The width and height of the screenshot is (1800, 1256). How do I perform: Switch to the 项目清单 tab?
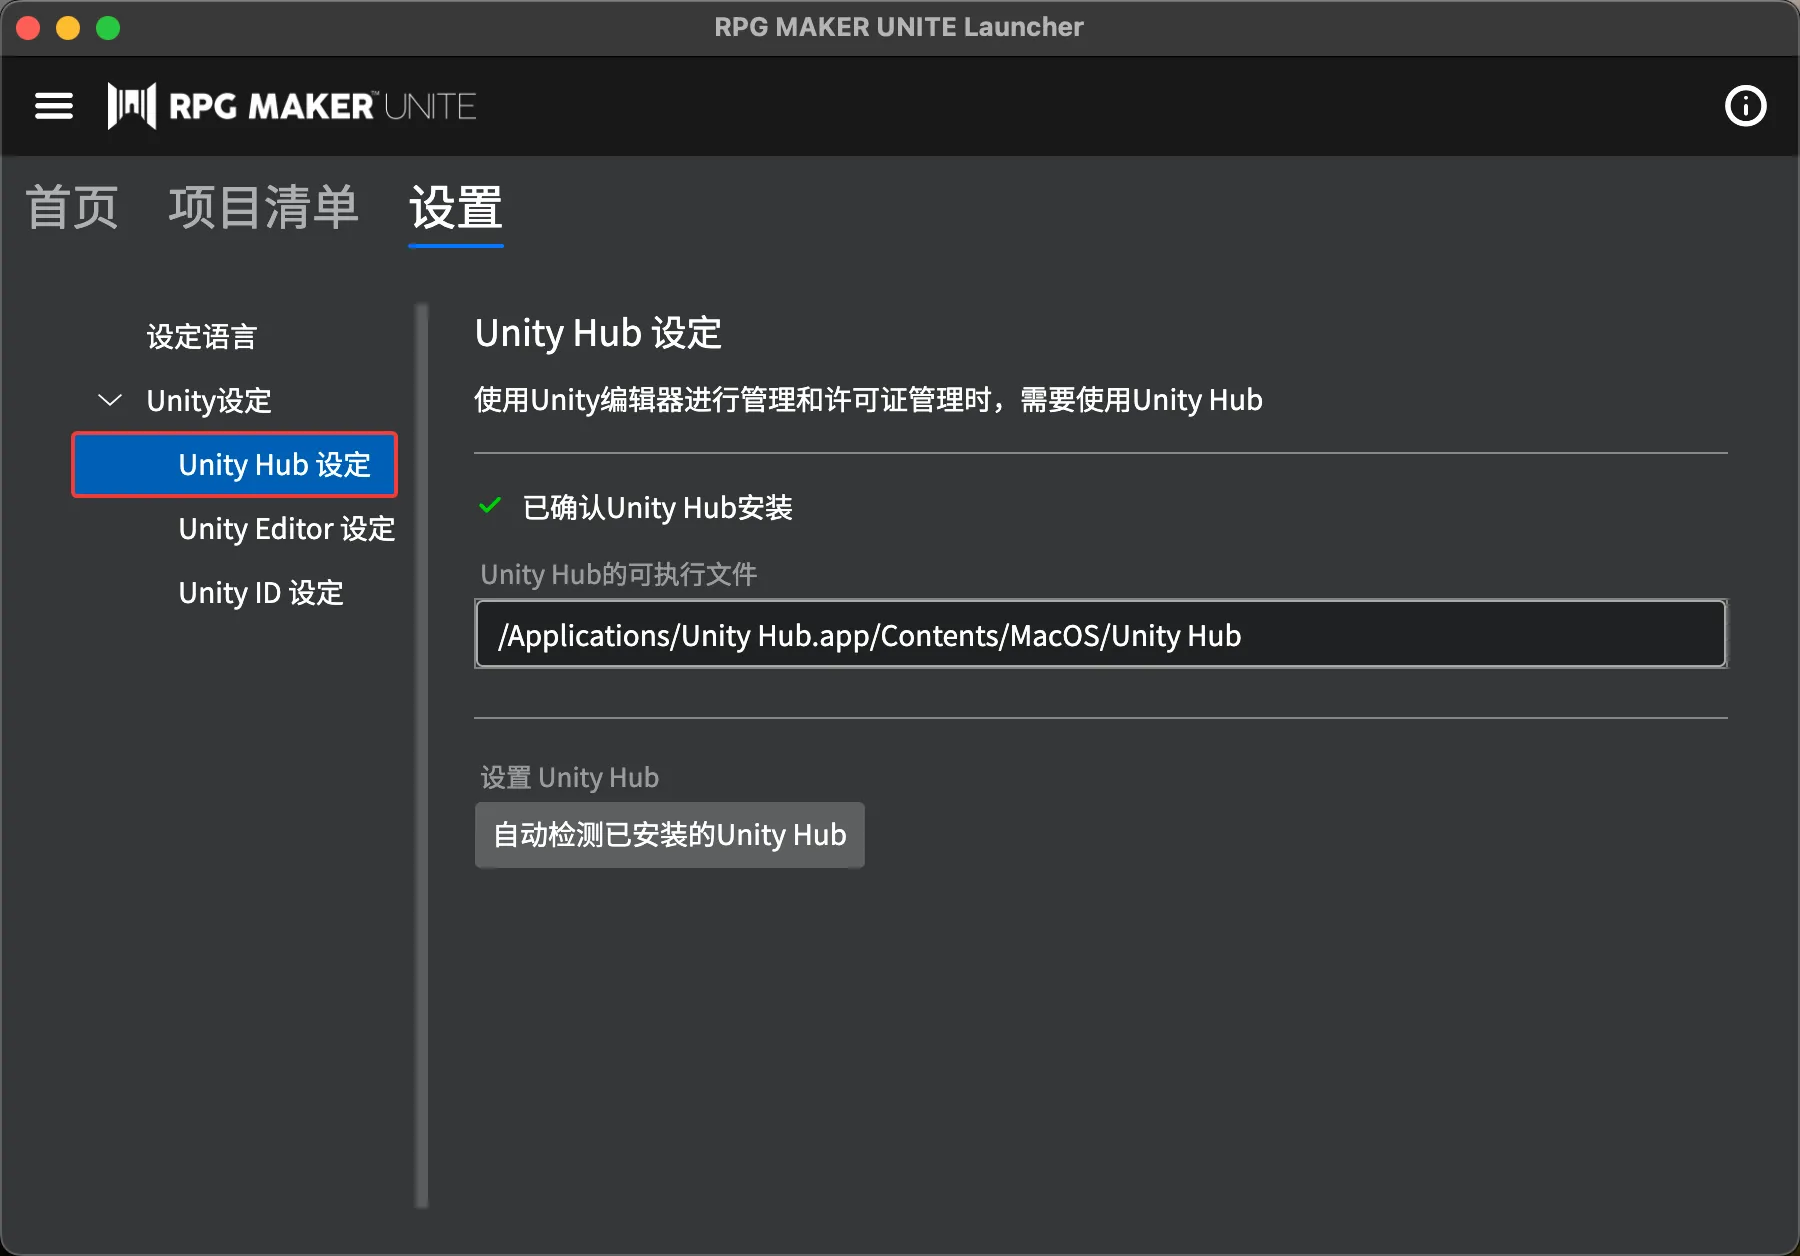[264, 208]
